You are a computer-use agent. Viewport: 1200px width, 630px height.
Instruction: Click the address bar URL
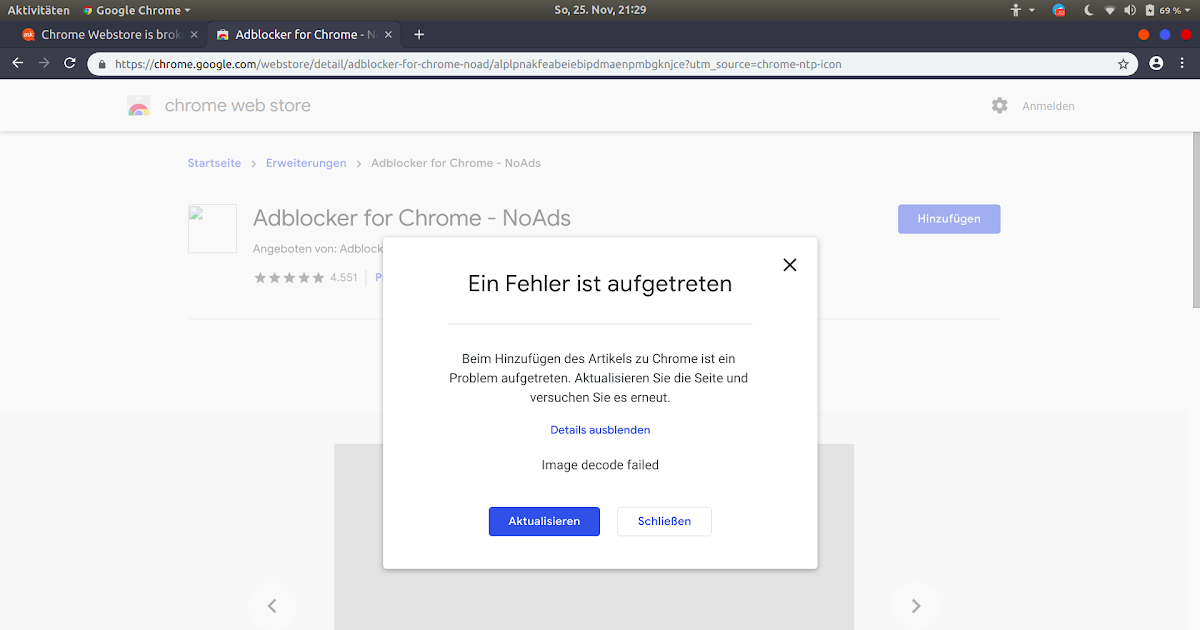tap(478, 63)
